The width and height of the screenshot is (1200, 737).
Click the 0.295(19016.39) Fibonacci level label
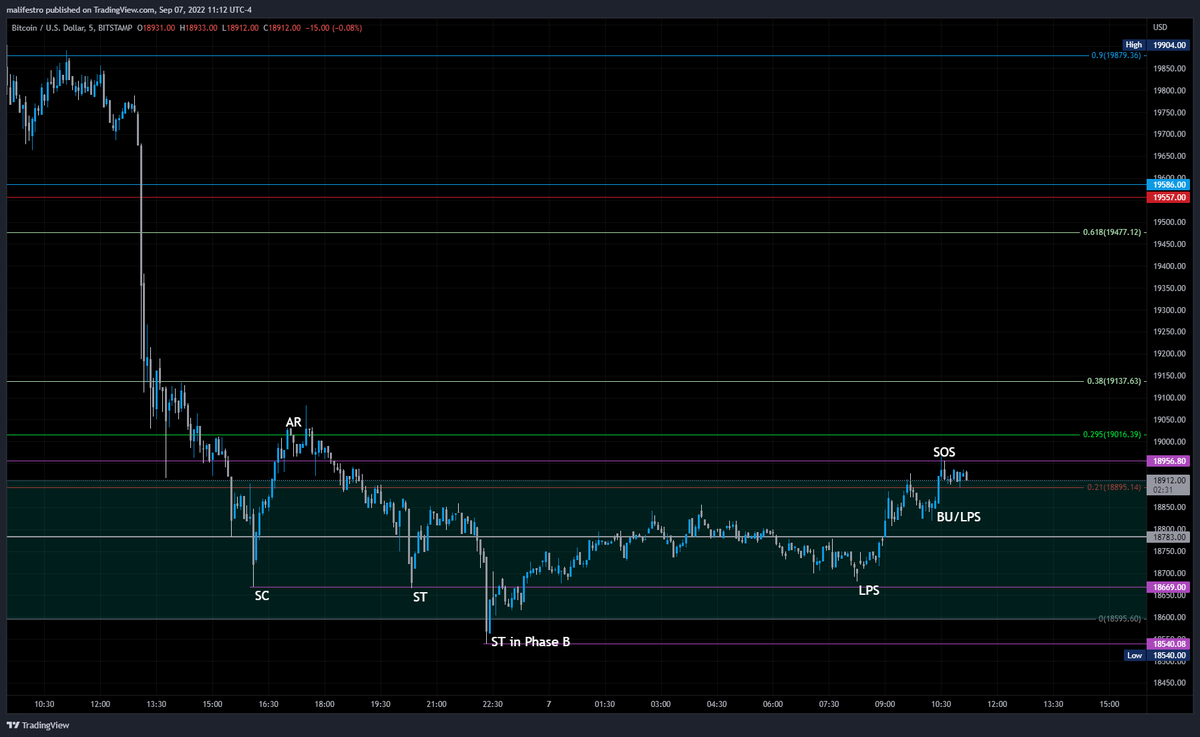tap(1113, 435)
